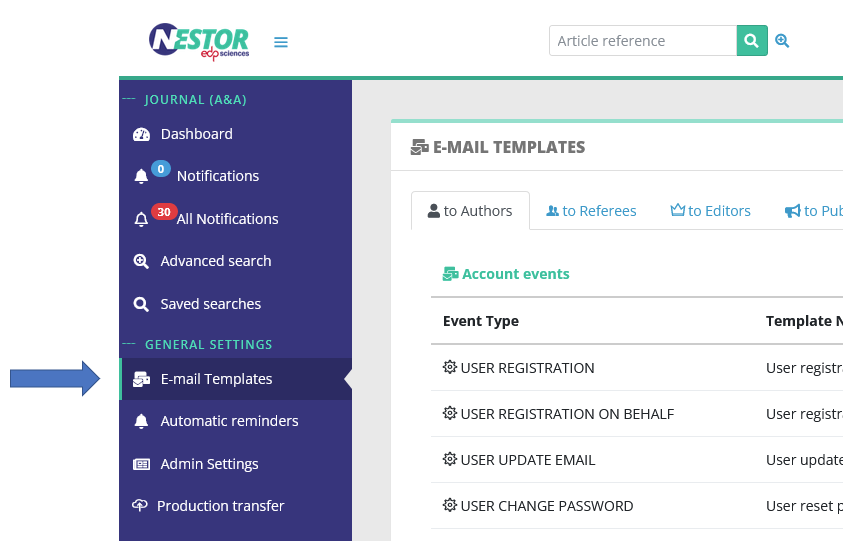Click the USER CHANGE PASSWORD text
This screenshot has width=843, height=541.
[x=547, y=506]
